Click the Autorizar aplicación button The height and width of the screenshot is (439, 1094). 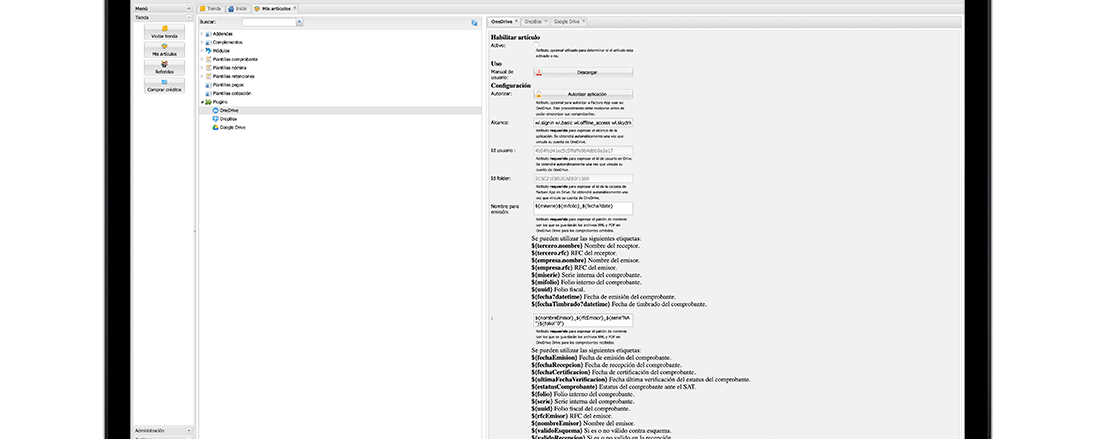point(583,93)
